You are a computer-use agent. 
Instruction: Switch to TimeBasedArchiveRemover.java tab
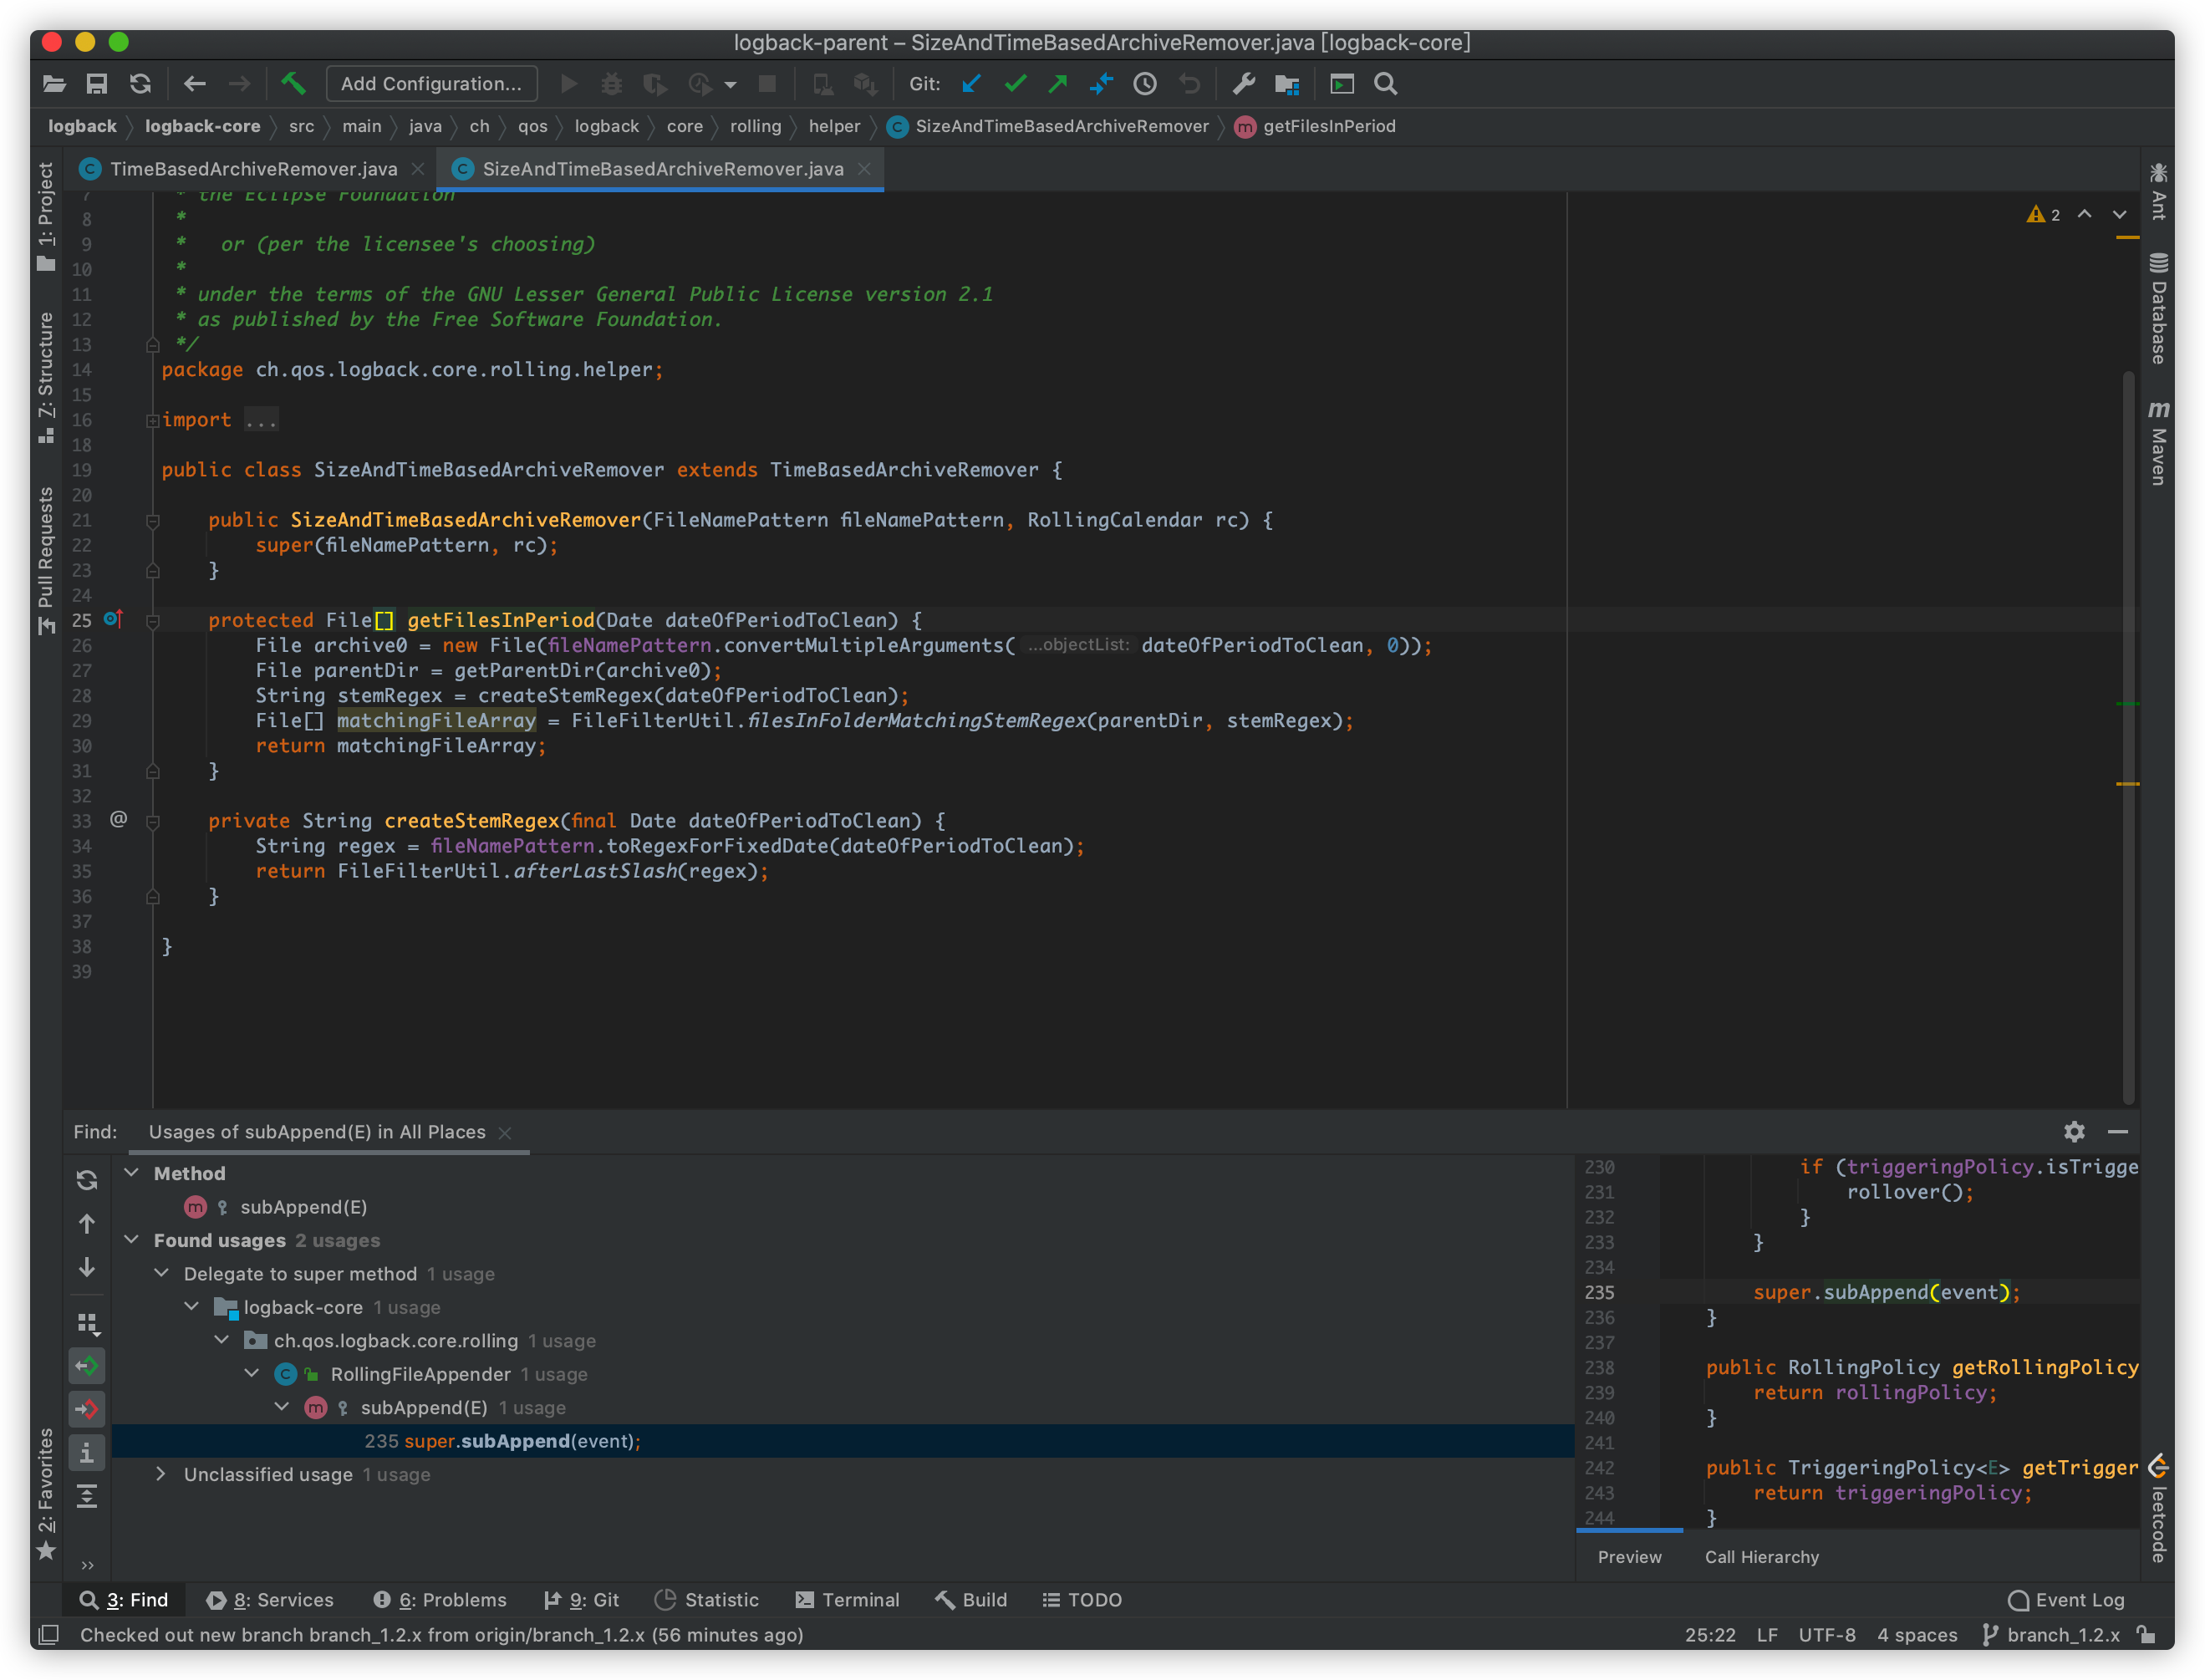point(253,169)
